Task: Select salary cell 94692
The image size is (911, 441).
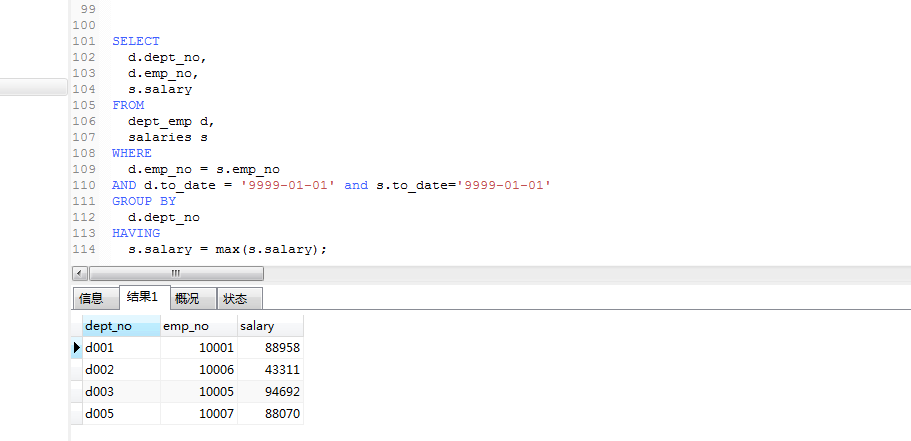Action: (270, 392)
